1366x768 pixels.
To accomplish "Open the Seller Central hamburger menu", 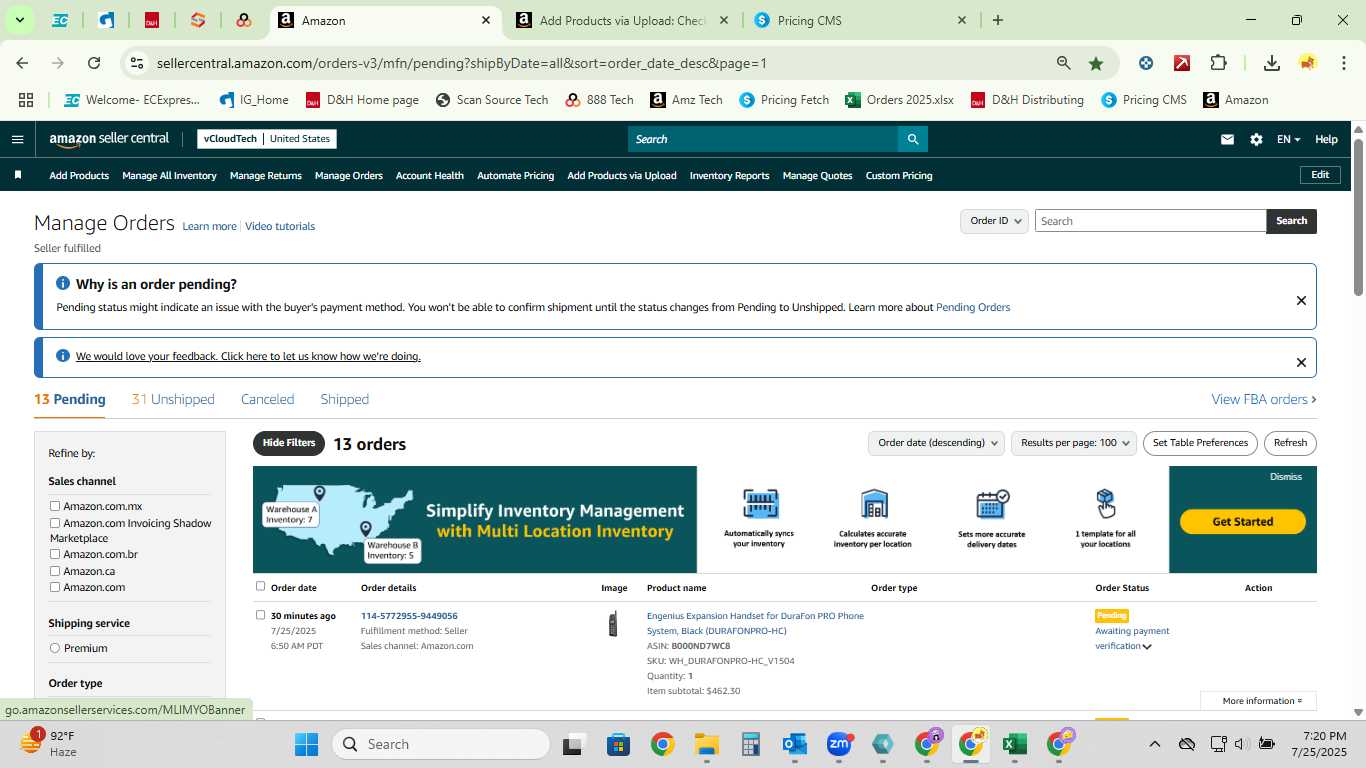I will coord(17,139).
